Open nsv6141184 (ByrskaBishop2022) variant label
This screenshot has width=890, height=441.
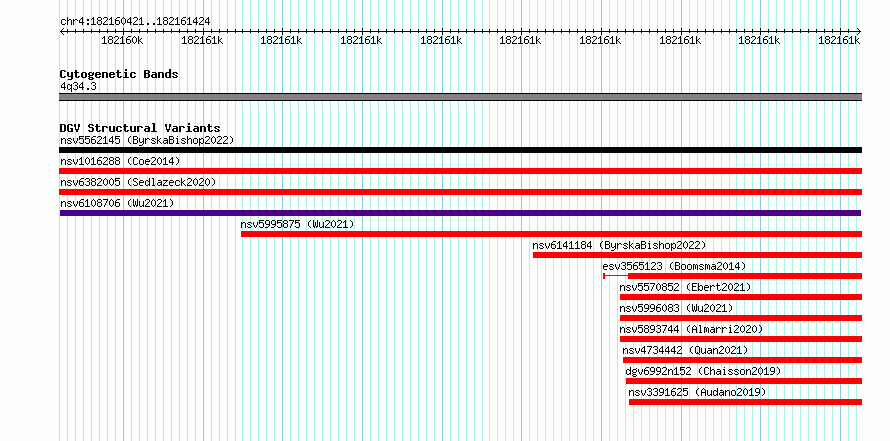(619, 245)
